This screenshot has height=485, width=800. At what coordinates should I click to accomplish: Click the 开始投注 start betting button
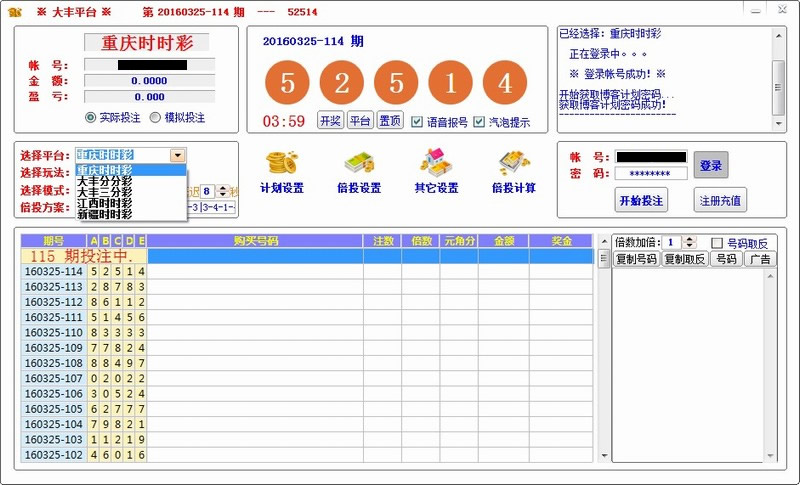(641, 200)
